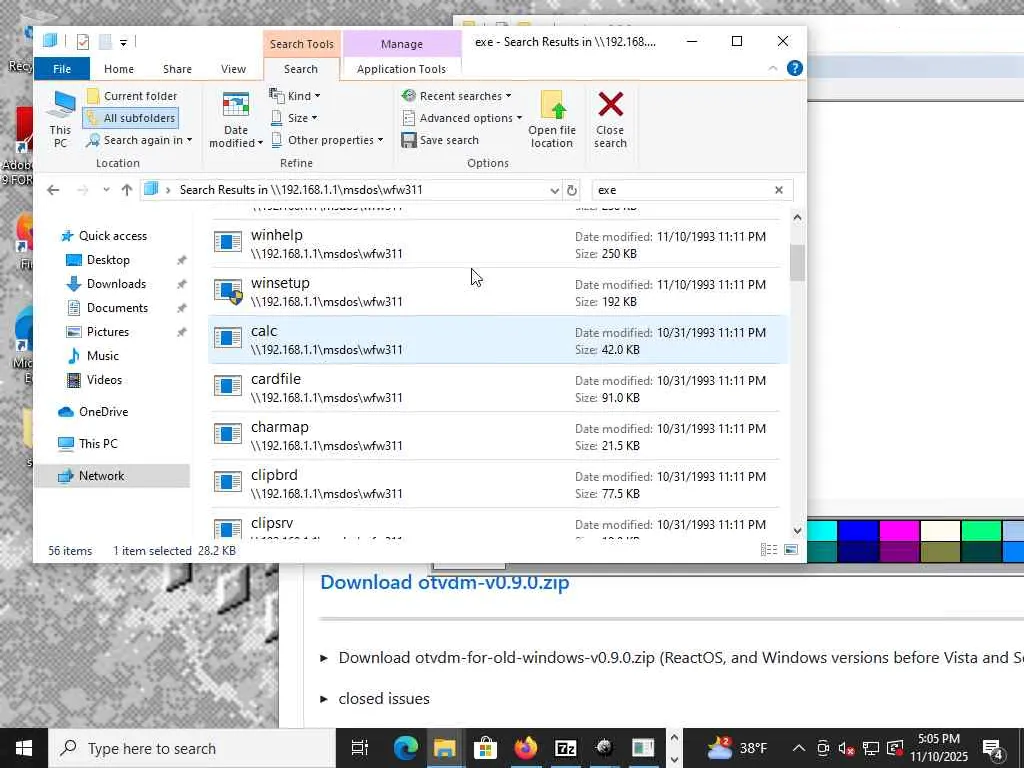The width and height of the screenshot is (1024, 768).
Task: Launch Firefox from the taskbar
Action: pyautogui.click(x=525, y=748)
